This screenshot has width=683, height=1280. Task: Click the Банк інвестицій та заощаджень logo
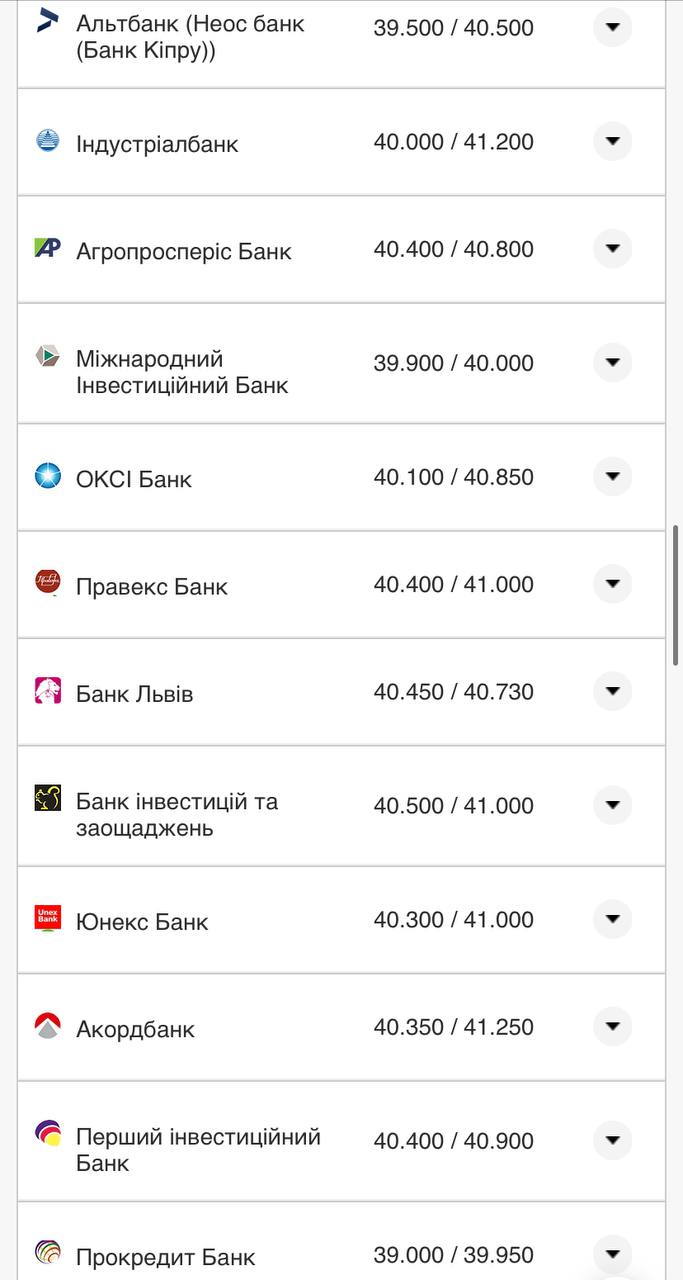[x=48, y=798]
